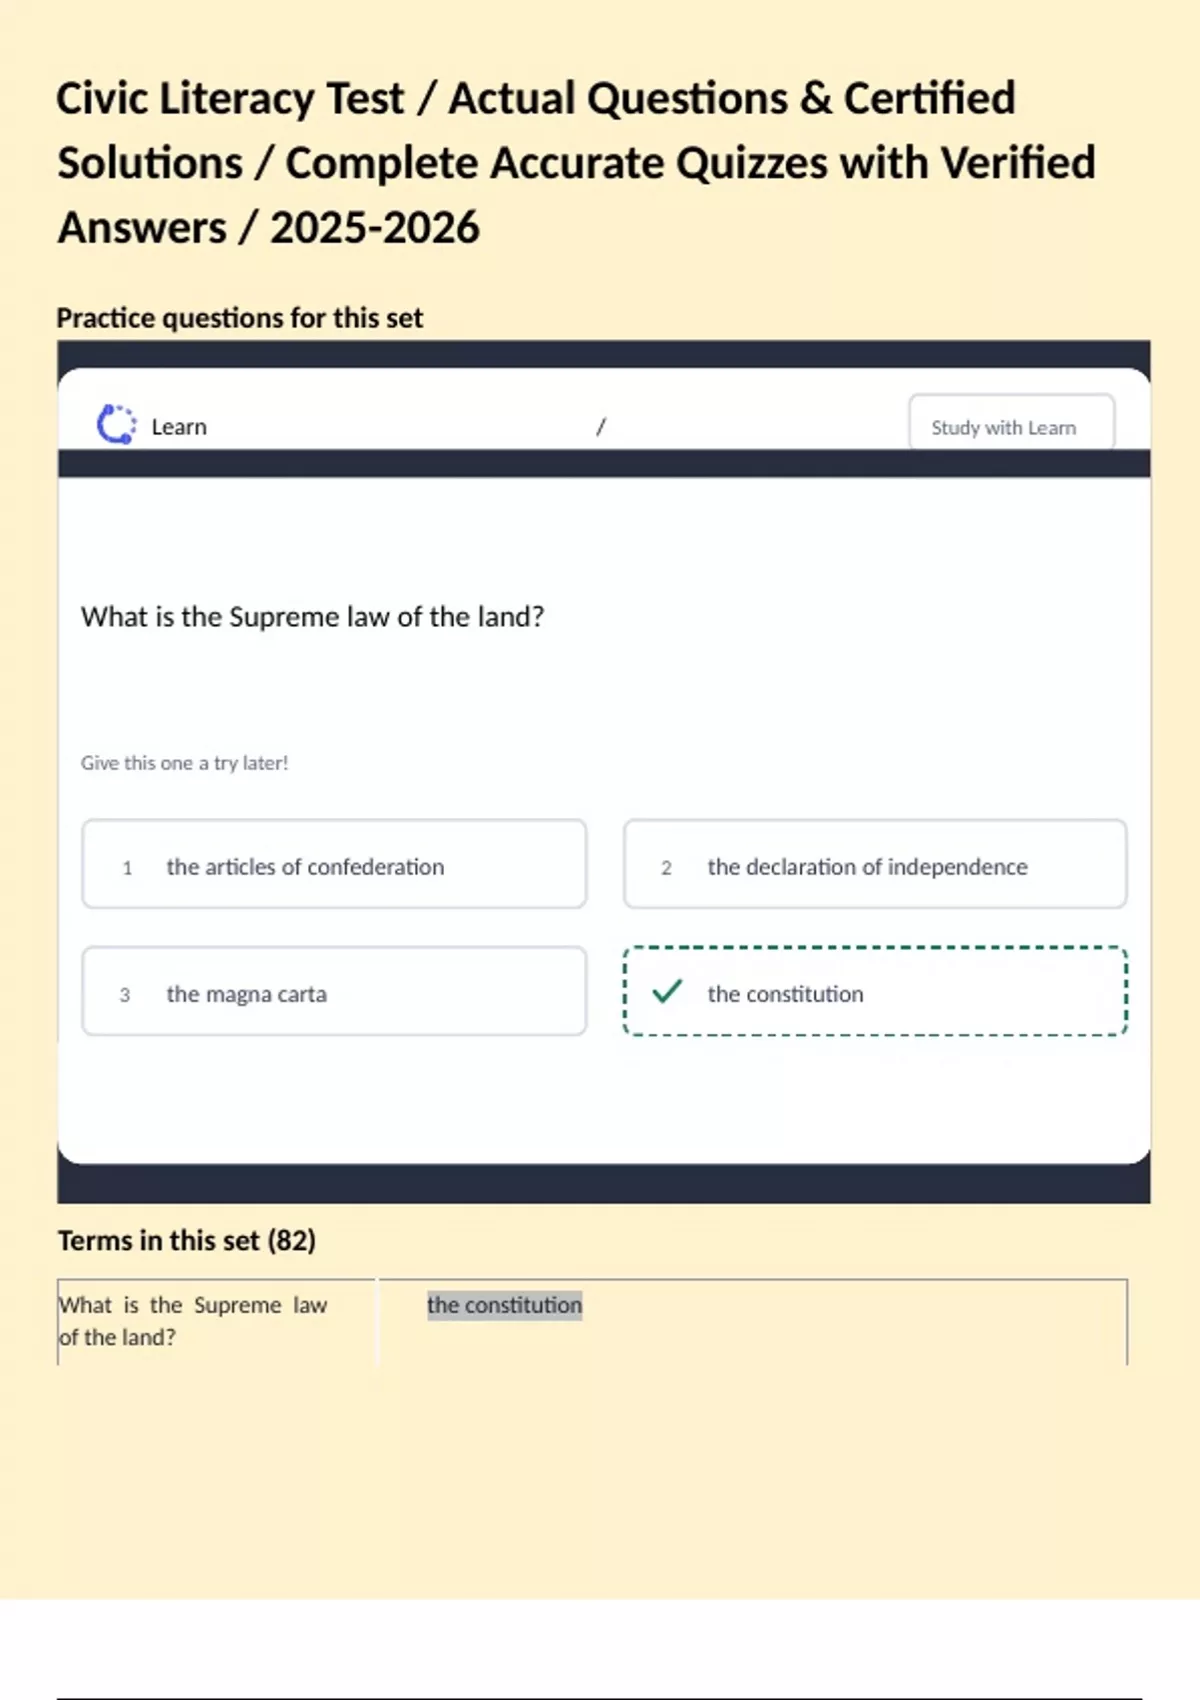Select the correct constitution answer card
The width and height of the screenshot is (1200, 1700).
[x=875, y=992]
